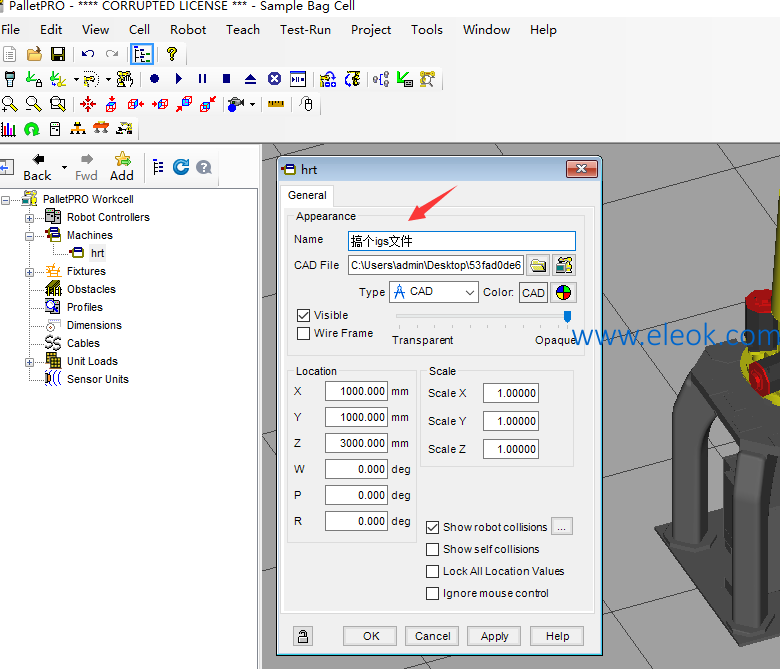The image size is (780, 669).
Task: Open CAD library icon next to browse
Action: click(564, 265)
